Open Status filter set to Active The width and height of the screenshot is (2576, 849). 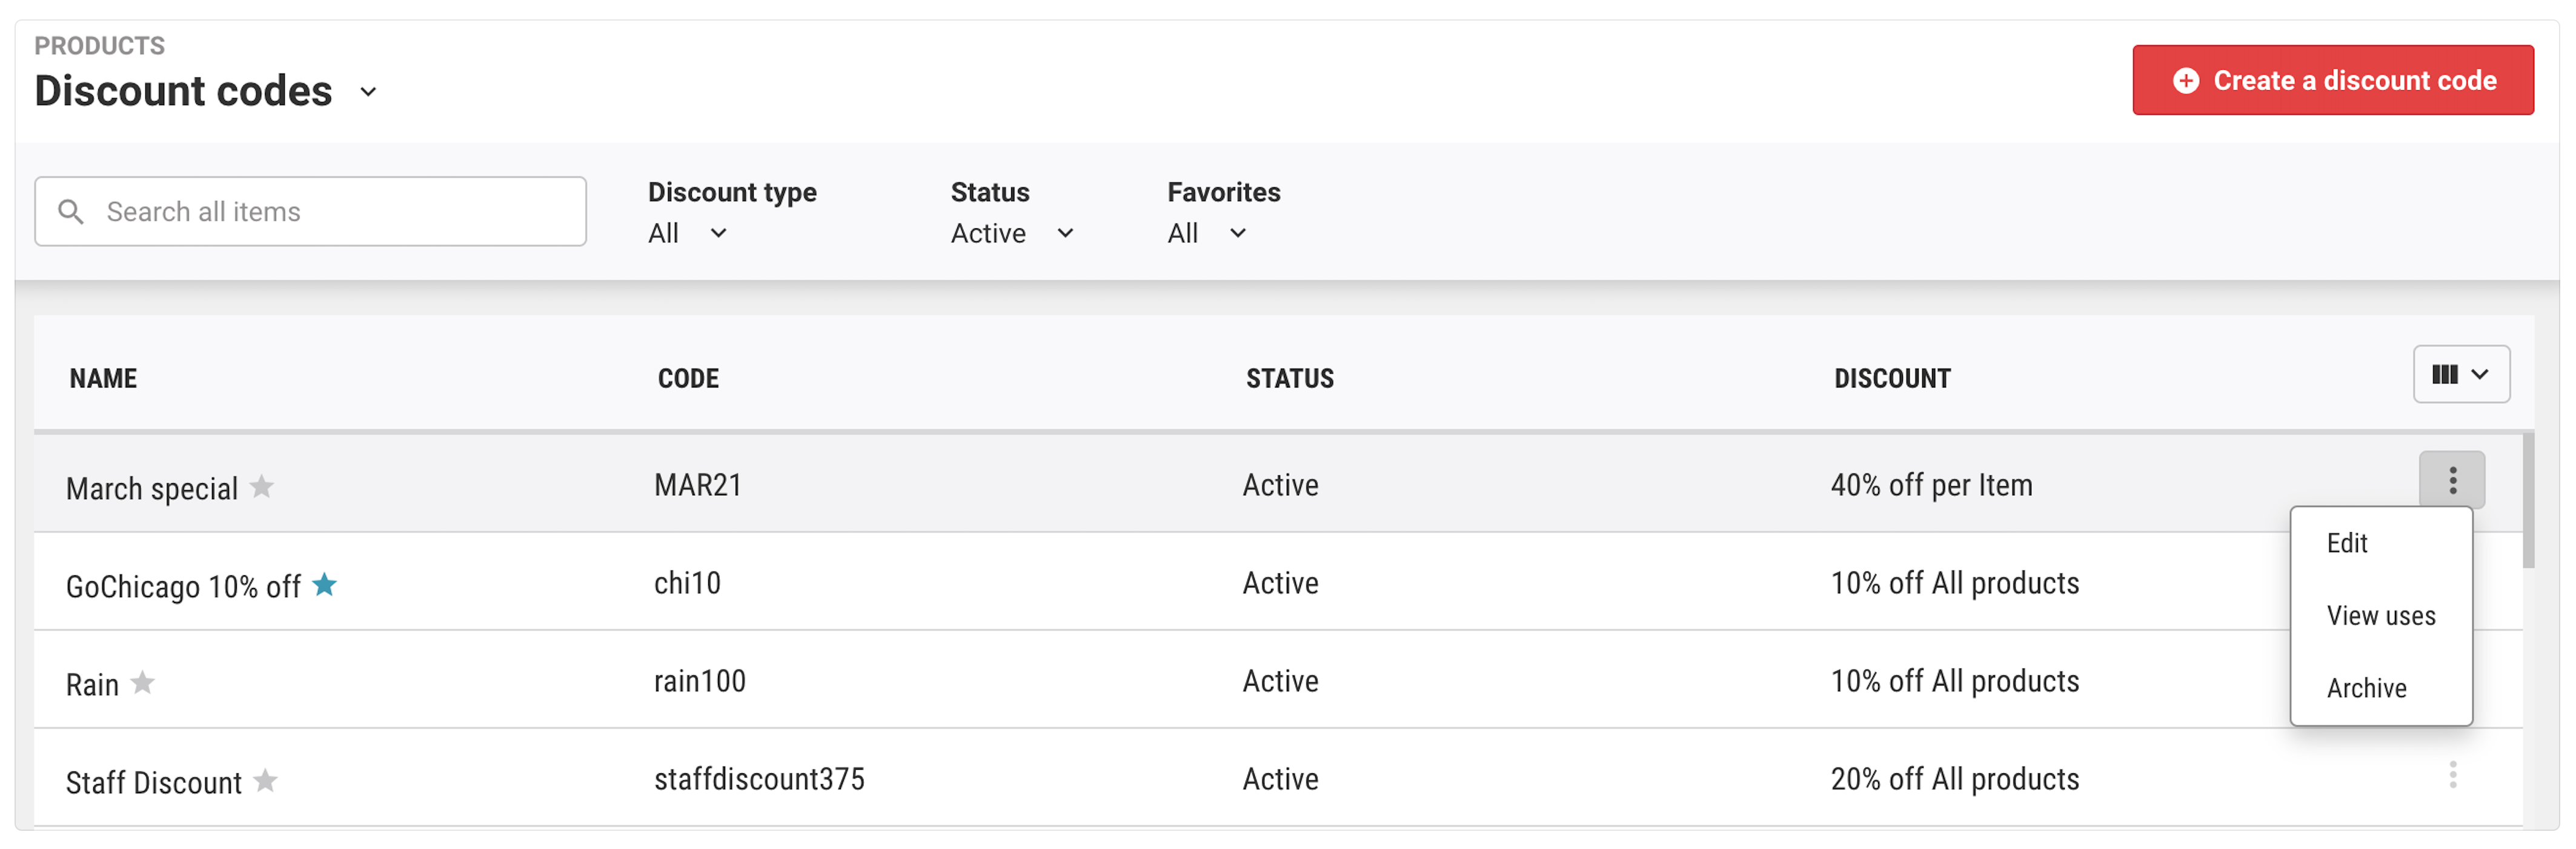pyautogui.click(x=1012, y=233)
